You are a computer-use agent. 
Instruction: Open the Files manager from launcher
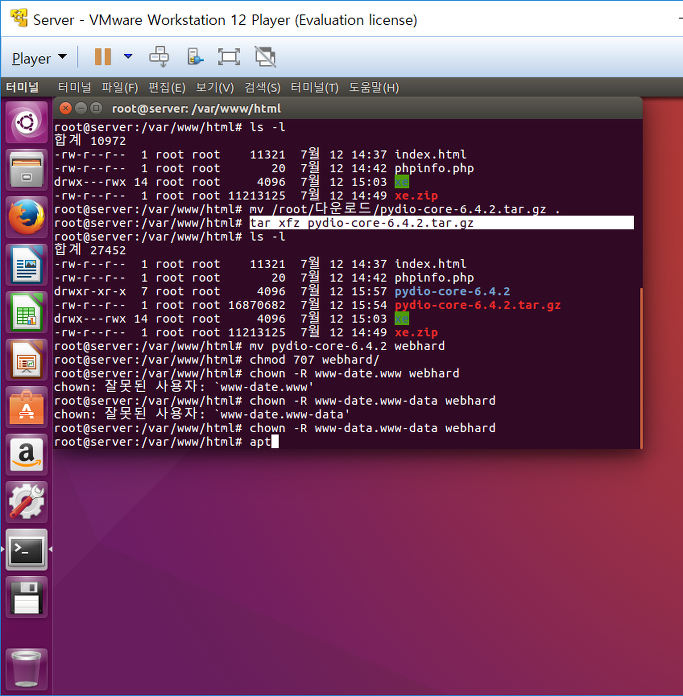tap(27, 170)
